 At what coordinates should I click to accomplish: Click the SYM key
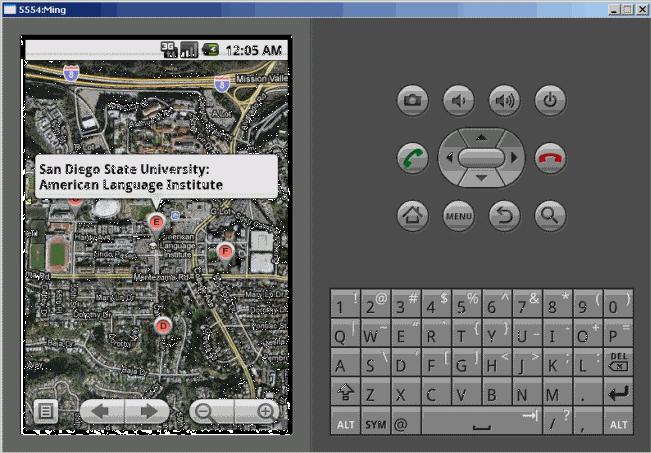click(x=376, y=421)
